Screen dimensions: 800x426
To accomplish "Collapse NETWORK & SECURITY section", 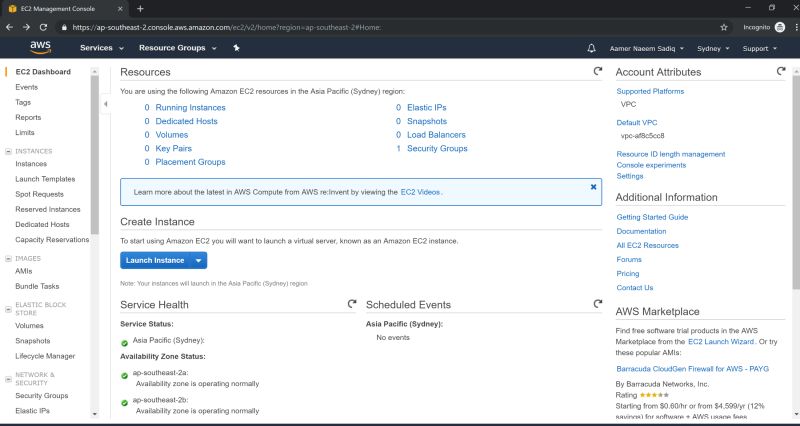I will [x=8, y=379].
